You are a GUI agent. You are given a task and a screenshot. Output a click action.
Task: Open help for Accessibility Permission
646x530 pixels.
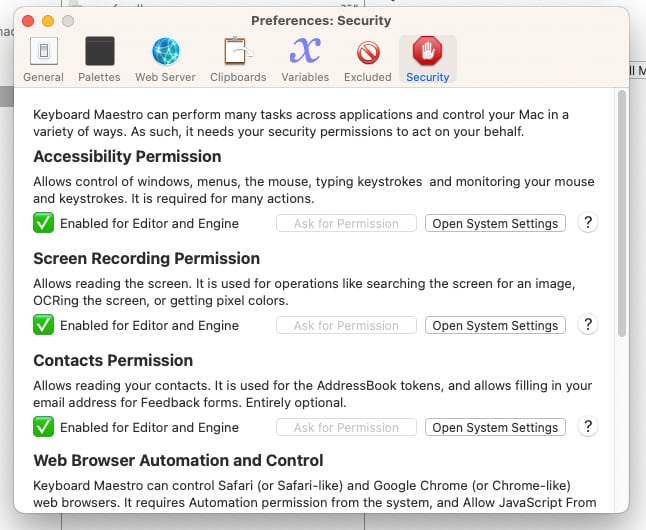pos(588,223)
